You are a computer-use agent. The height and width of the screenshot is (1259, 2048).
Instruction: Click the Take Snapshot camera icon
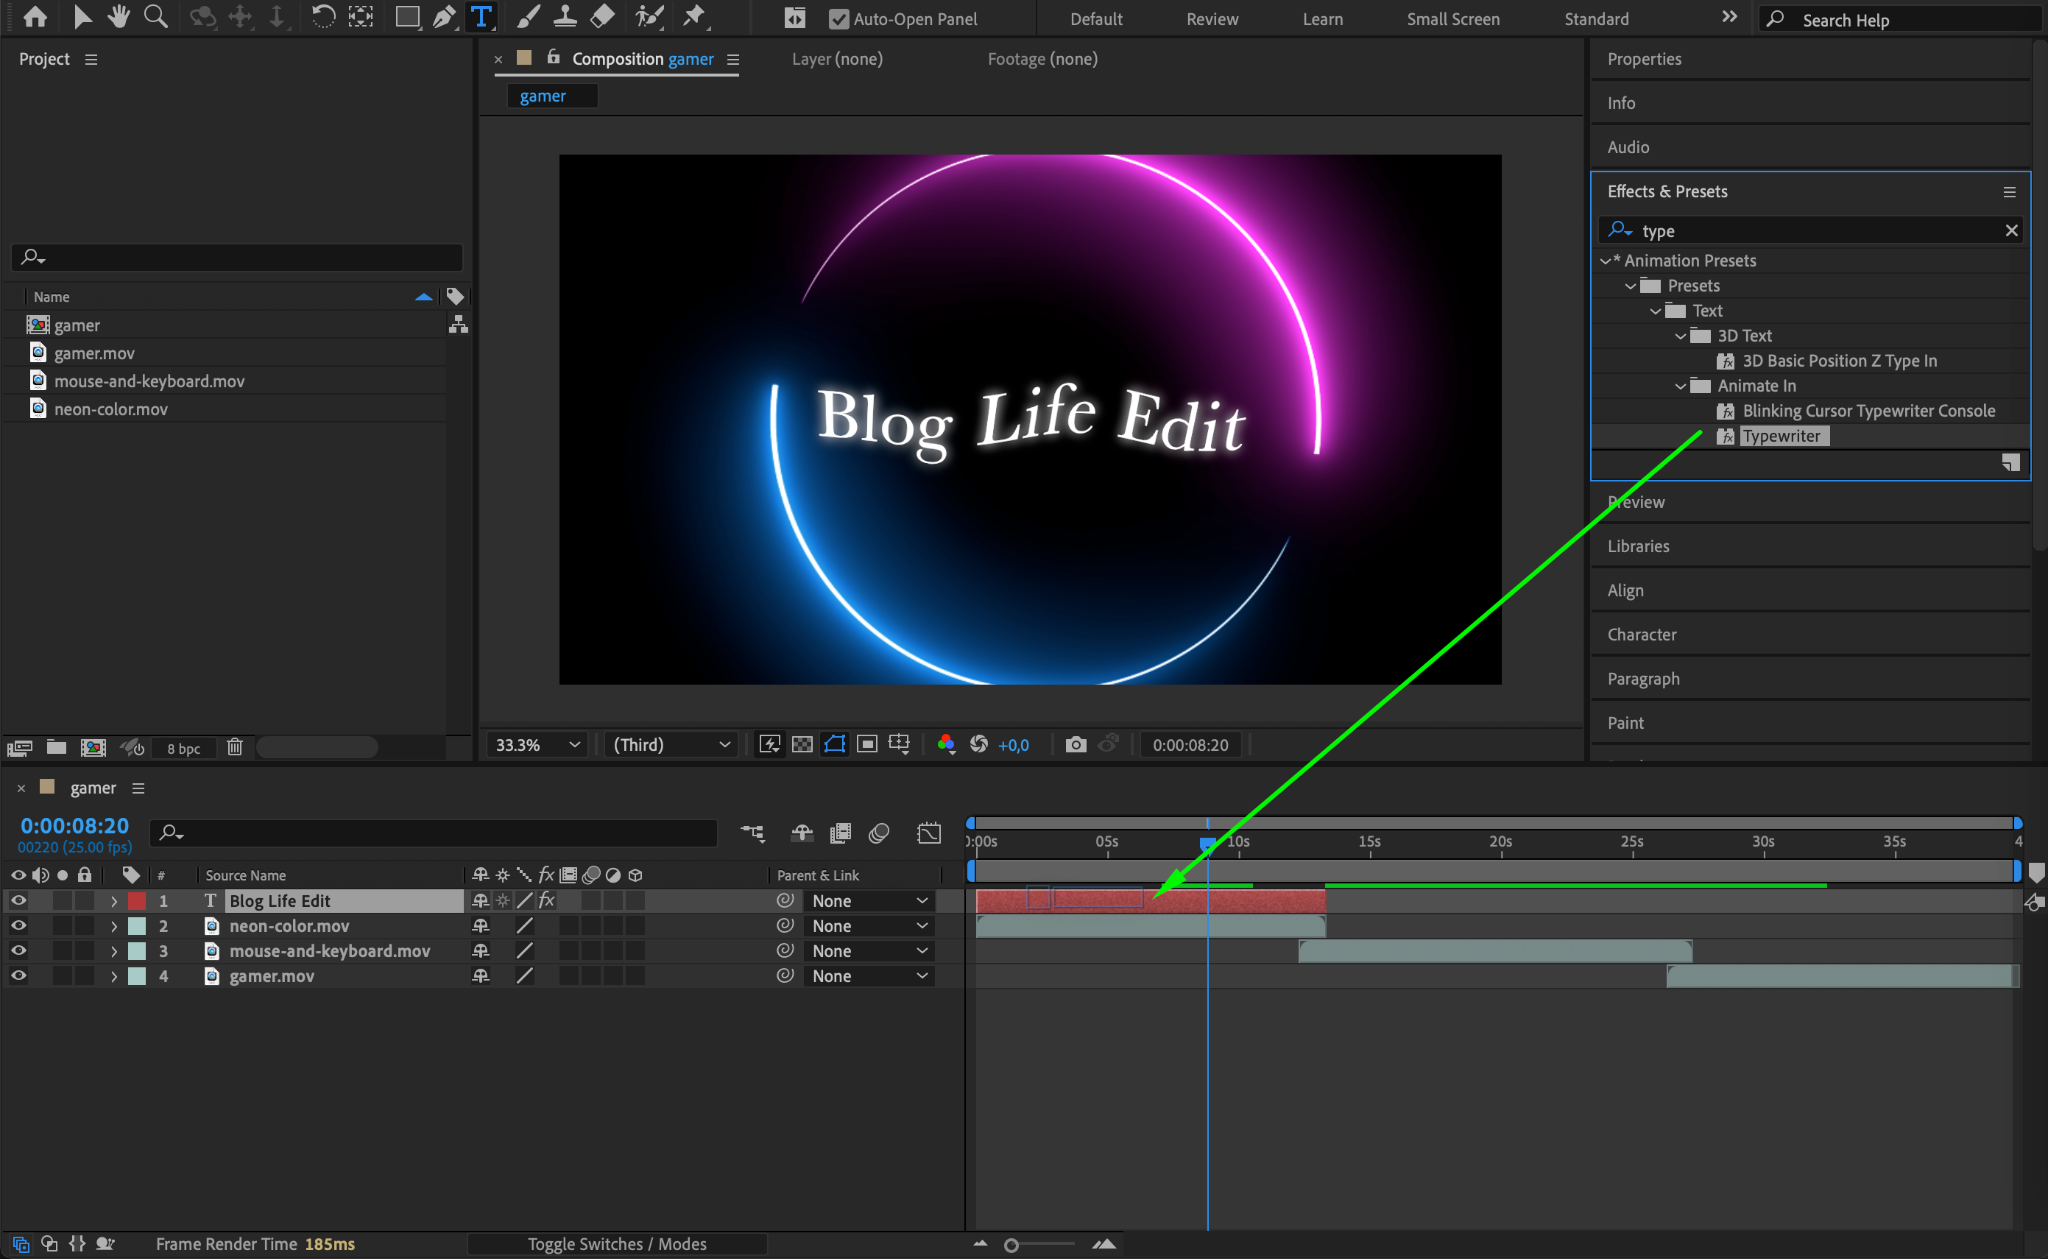click(x=1075, y=744)
